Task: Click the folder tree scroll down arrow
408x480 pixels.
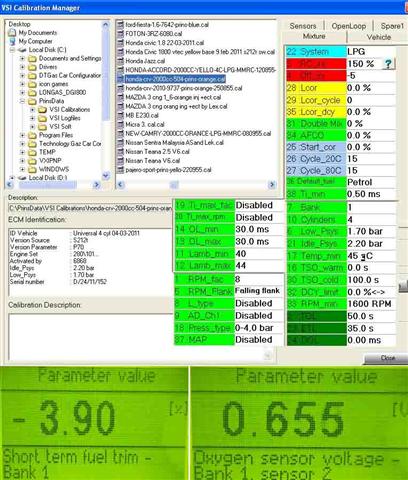Action: [x=106, y=175]
